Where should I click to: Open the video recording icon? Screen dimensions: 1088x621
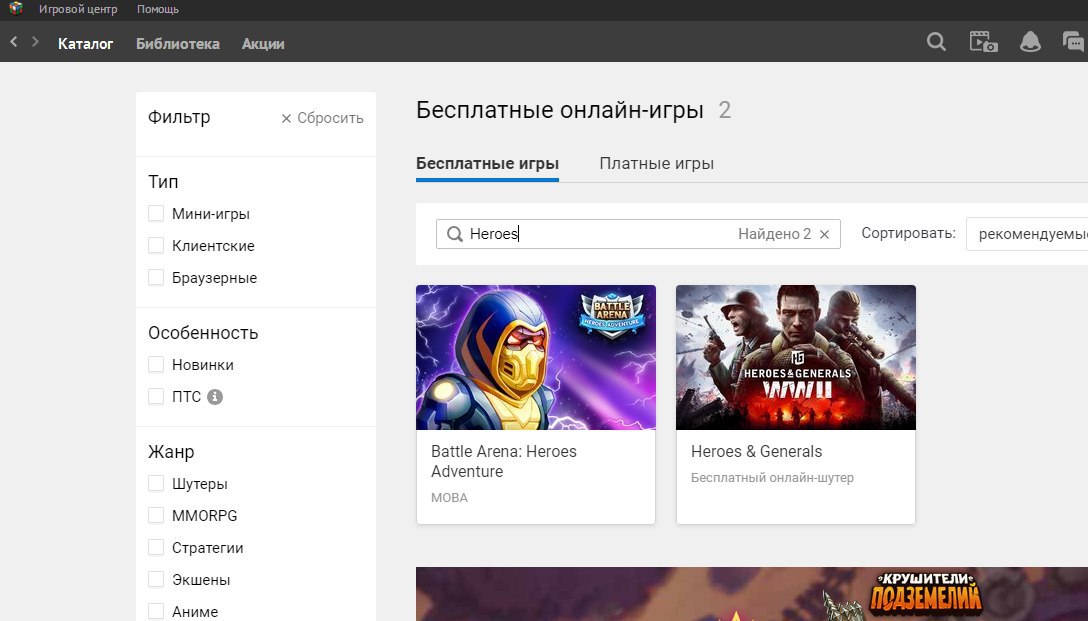coord(983,42)
